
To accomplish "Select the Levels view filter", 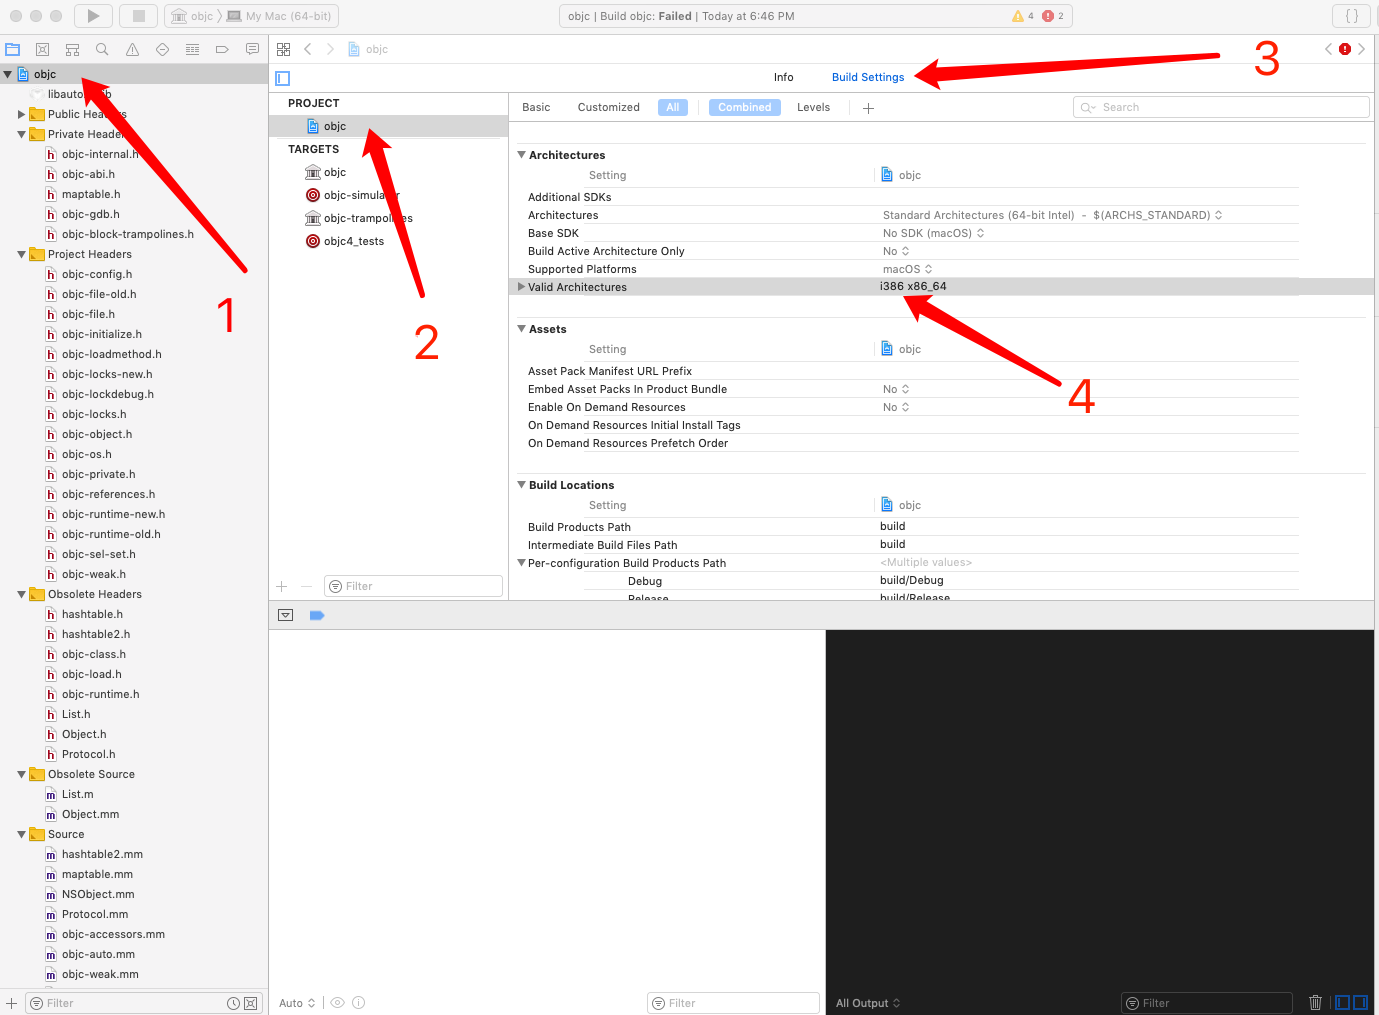I will 813,107.
